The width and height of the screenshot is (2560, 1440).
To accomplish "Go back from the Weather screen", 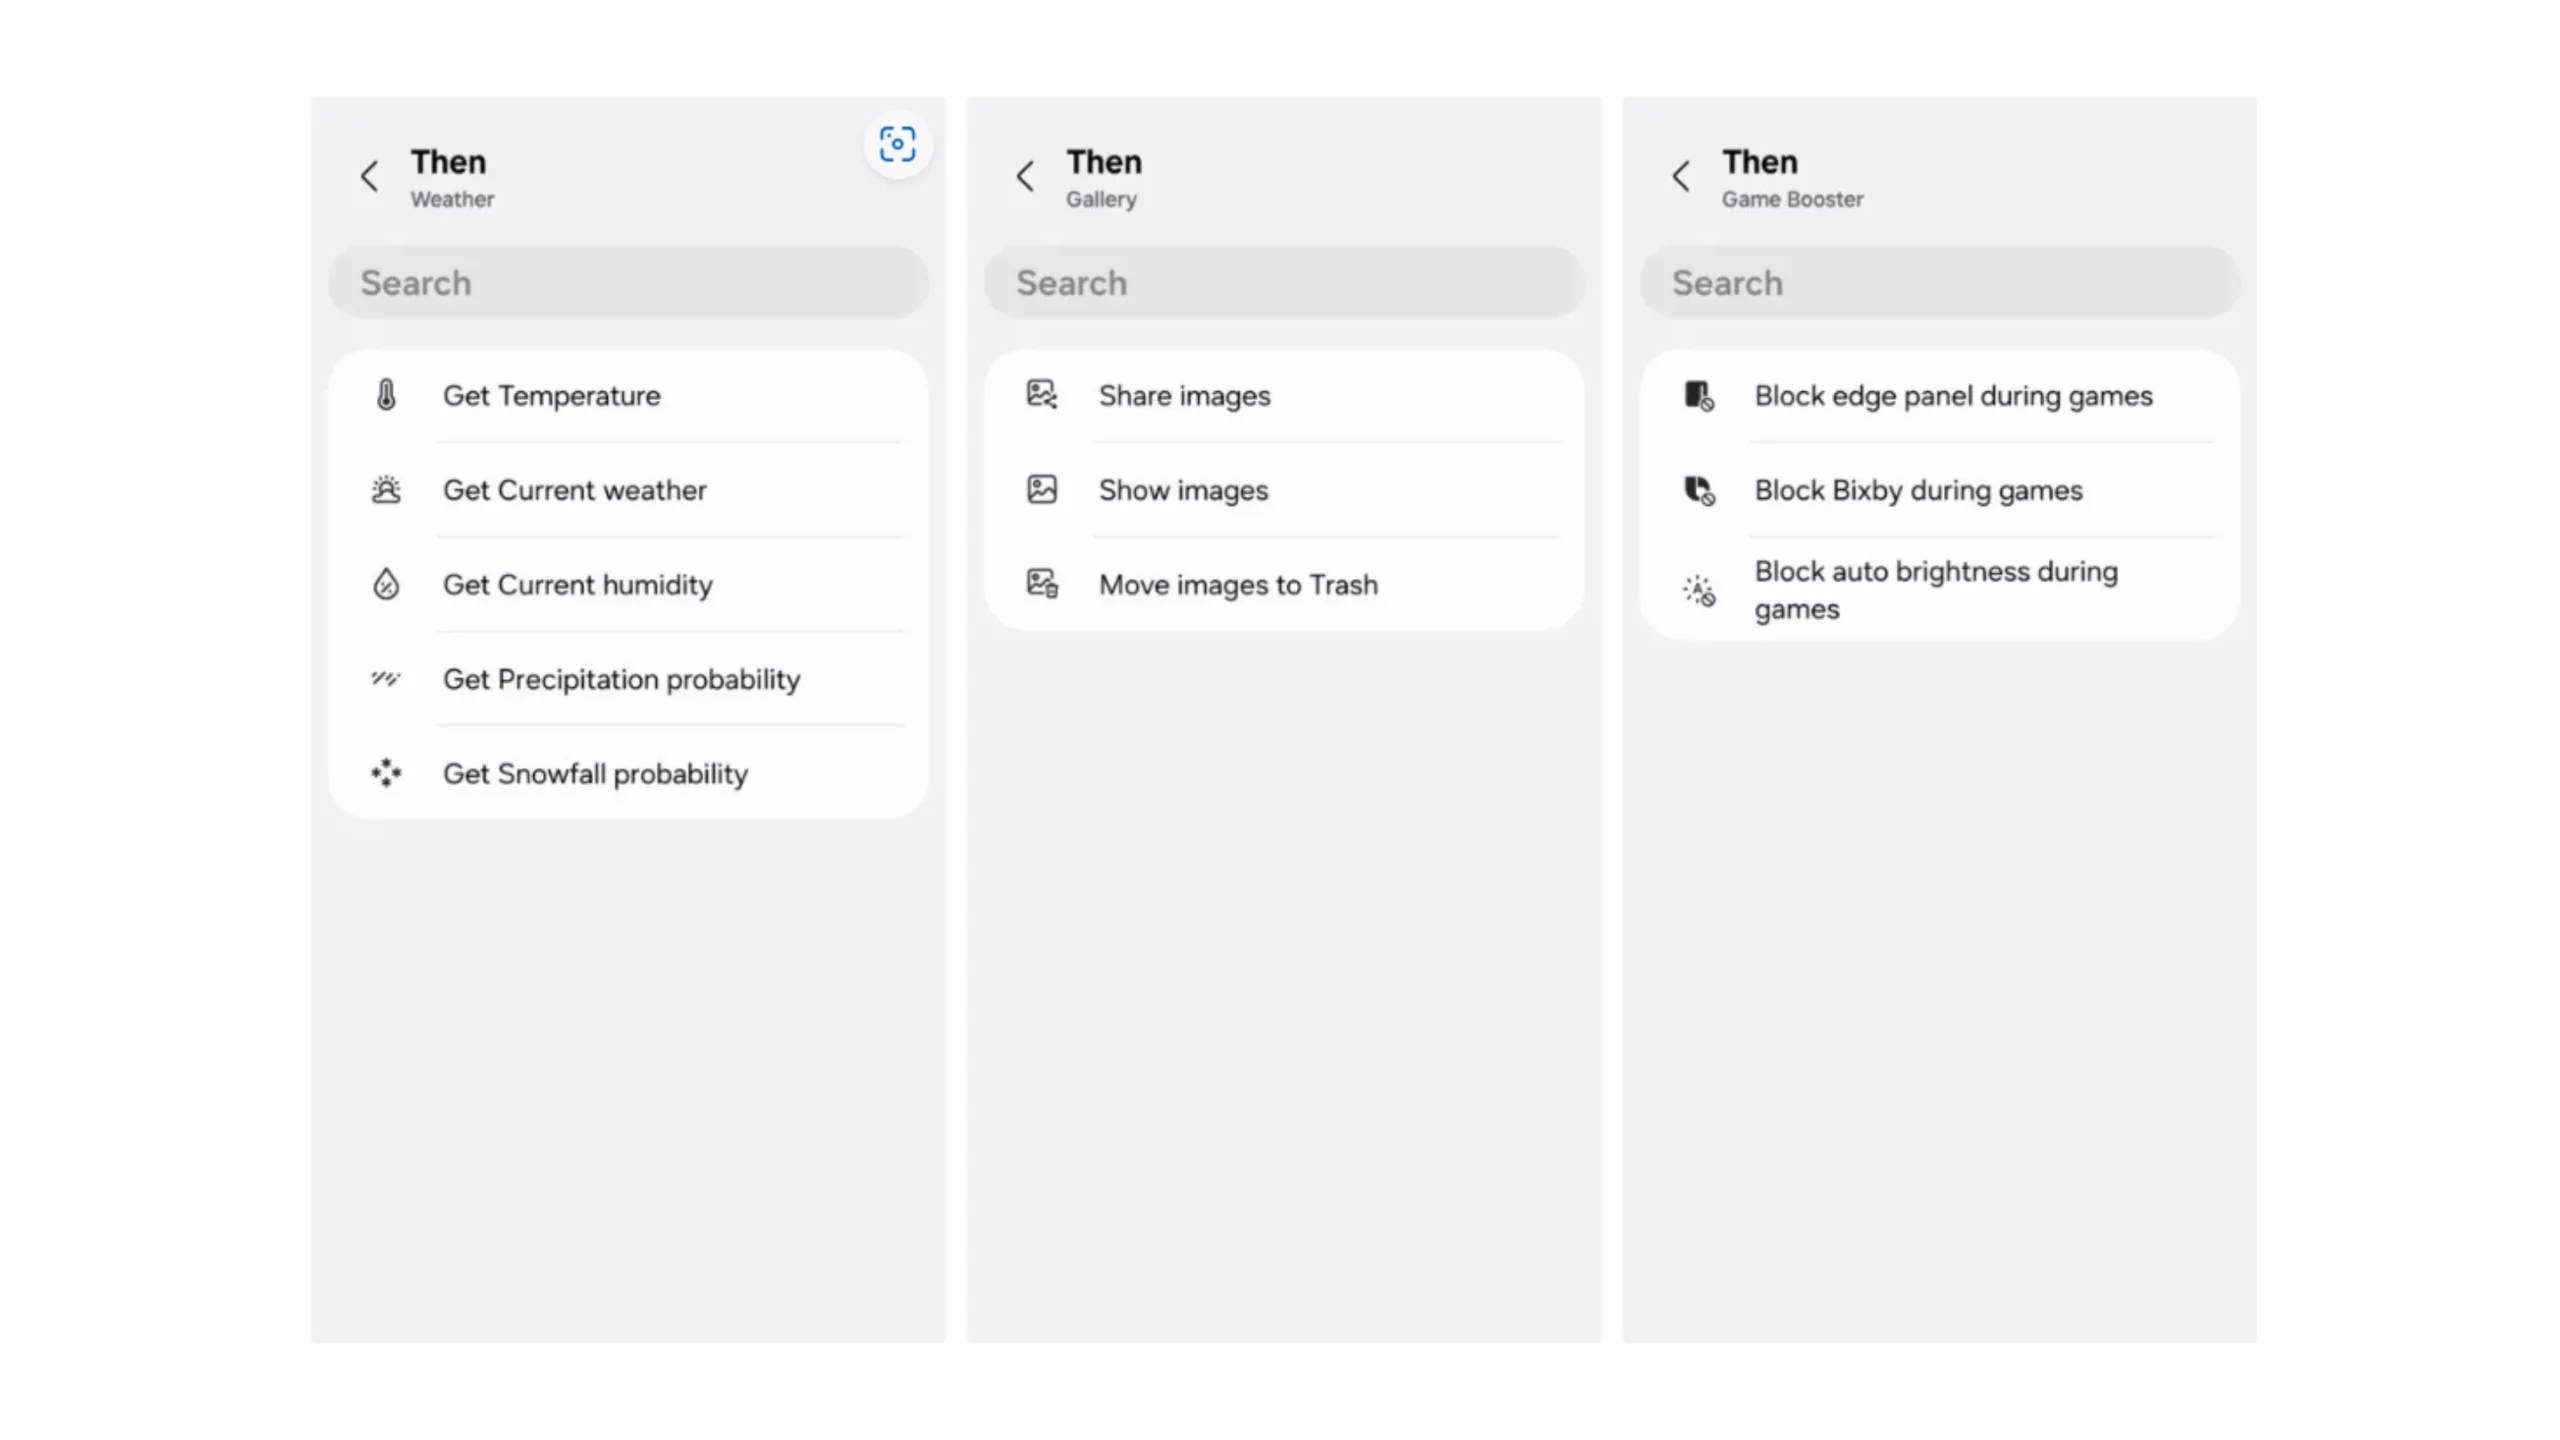I will [x=369, y=177].
